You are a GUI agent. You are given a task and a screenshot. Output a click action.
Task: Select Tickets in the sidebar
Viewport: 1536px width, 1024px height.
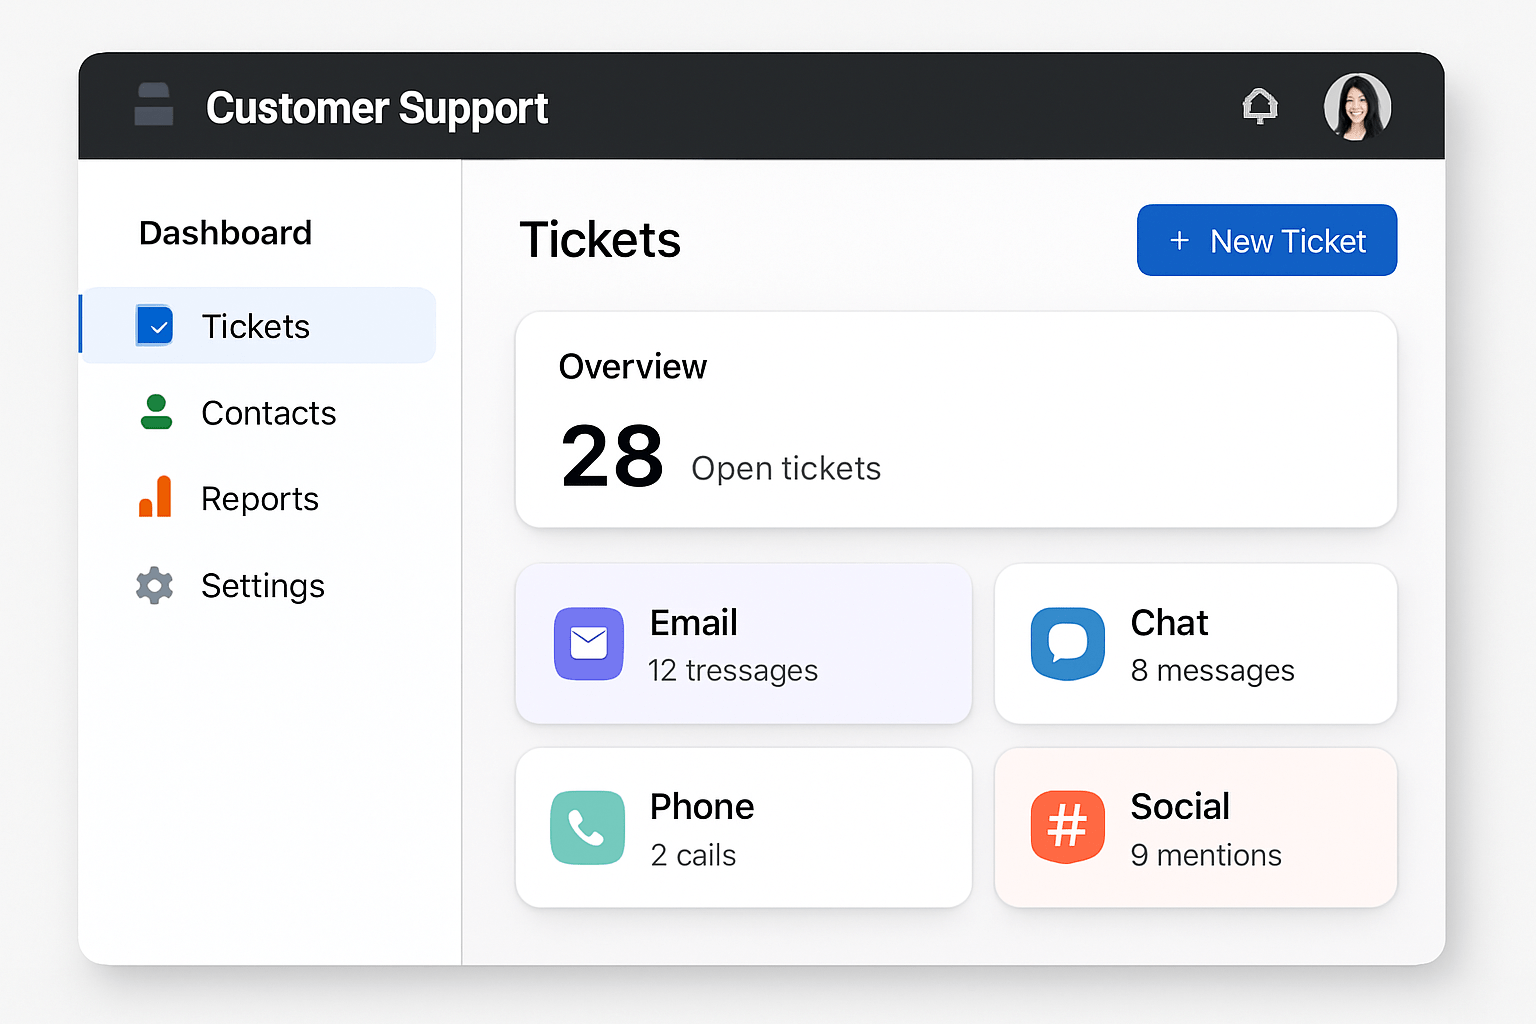(x=256, y=325)
